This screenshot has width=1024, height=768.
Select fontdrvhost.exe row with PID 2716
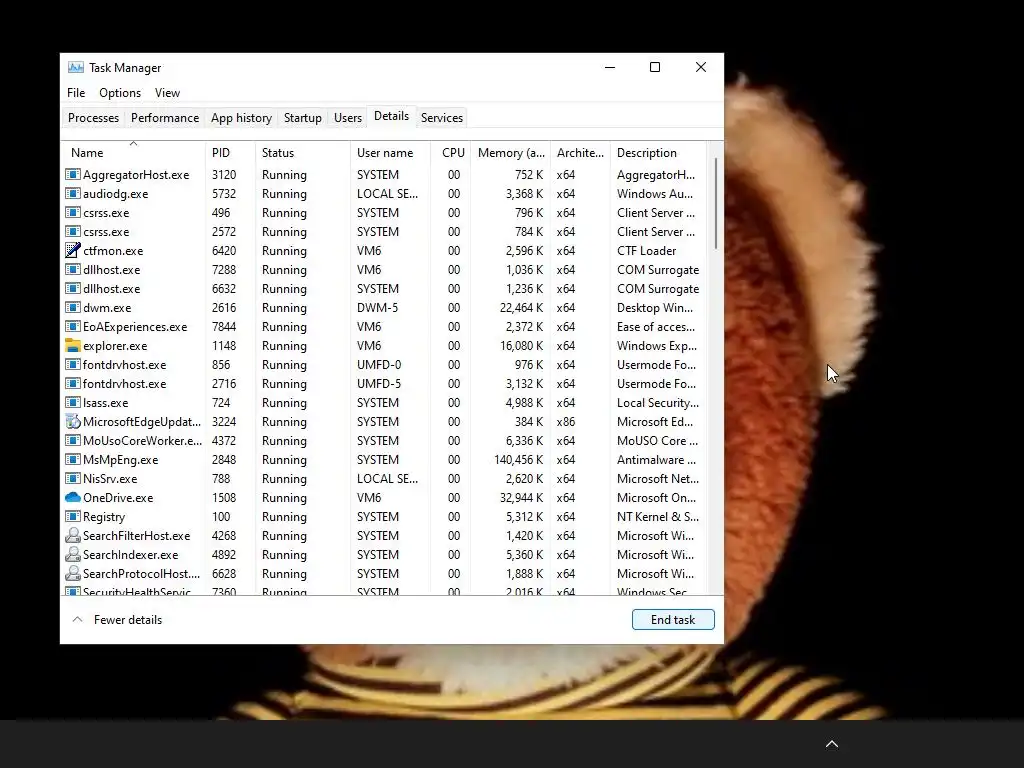pos(385,383)
